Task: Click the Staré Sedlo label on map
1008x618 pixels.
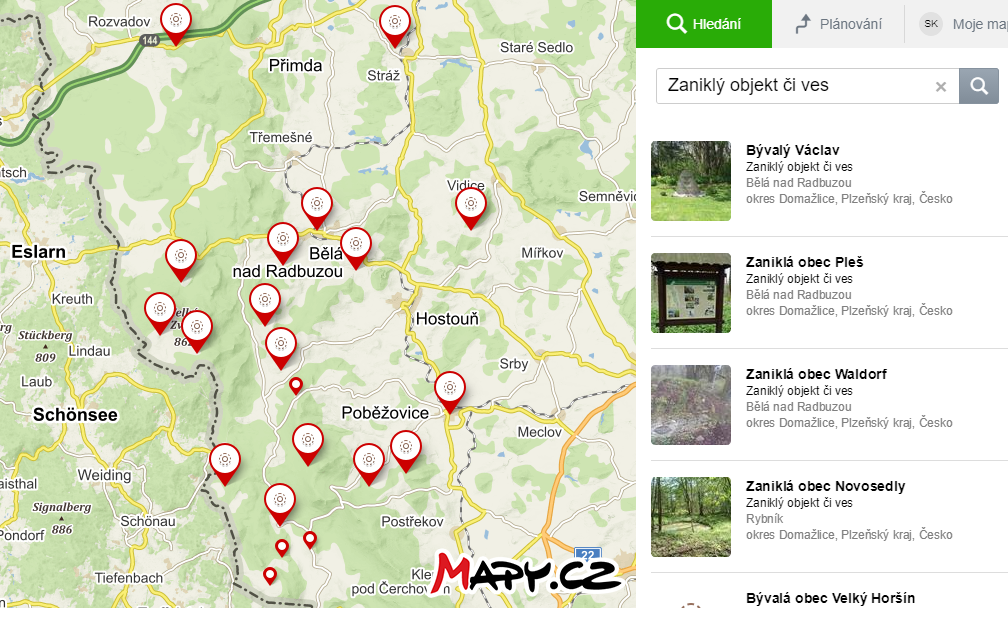Action: (536, 48)
